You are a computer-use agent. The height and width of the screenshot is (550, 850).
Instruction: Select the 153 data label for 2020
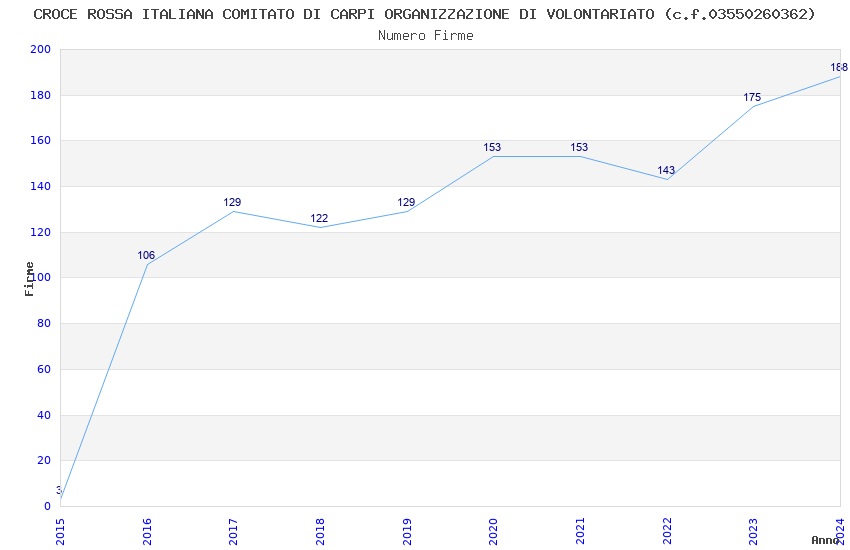pyautogui.click(x=492, y=147)
